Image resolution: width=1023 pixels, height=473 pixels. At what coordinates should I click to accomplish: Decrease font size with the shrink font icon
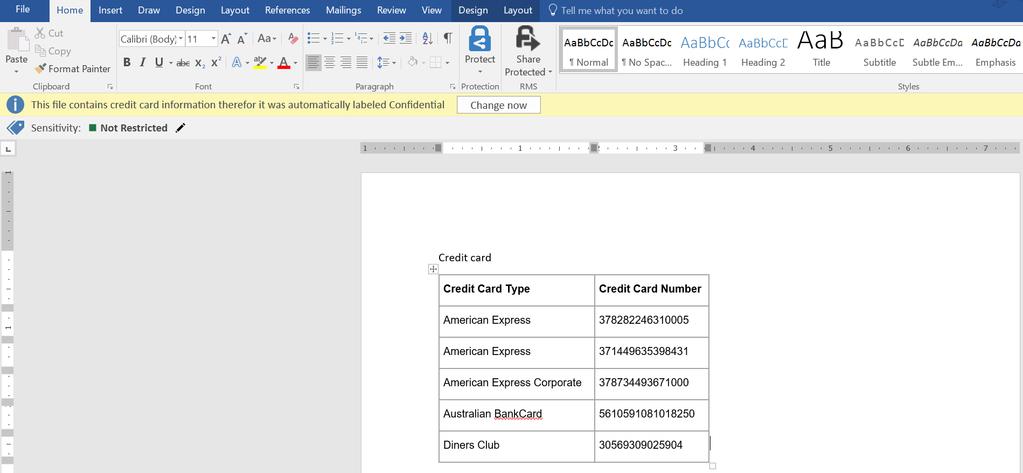tap(241, 39)
